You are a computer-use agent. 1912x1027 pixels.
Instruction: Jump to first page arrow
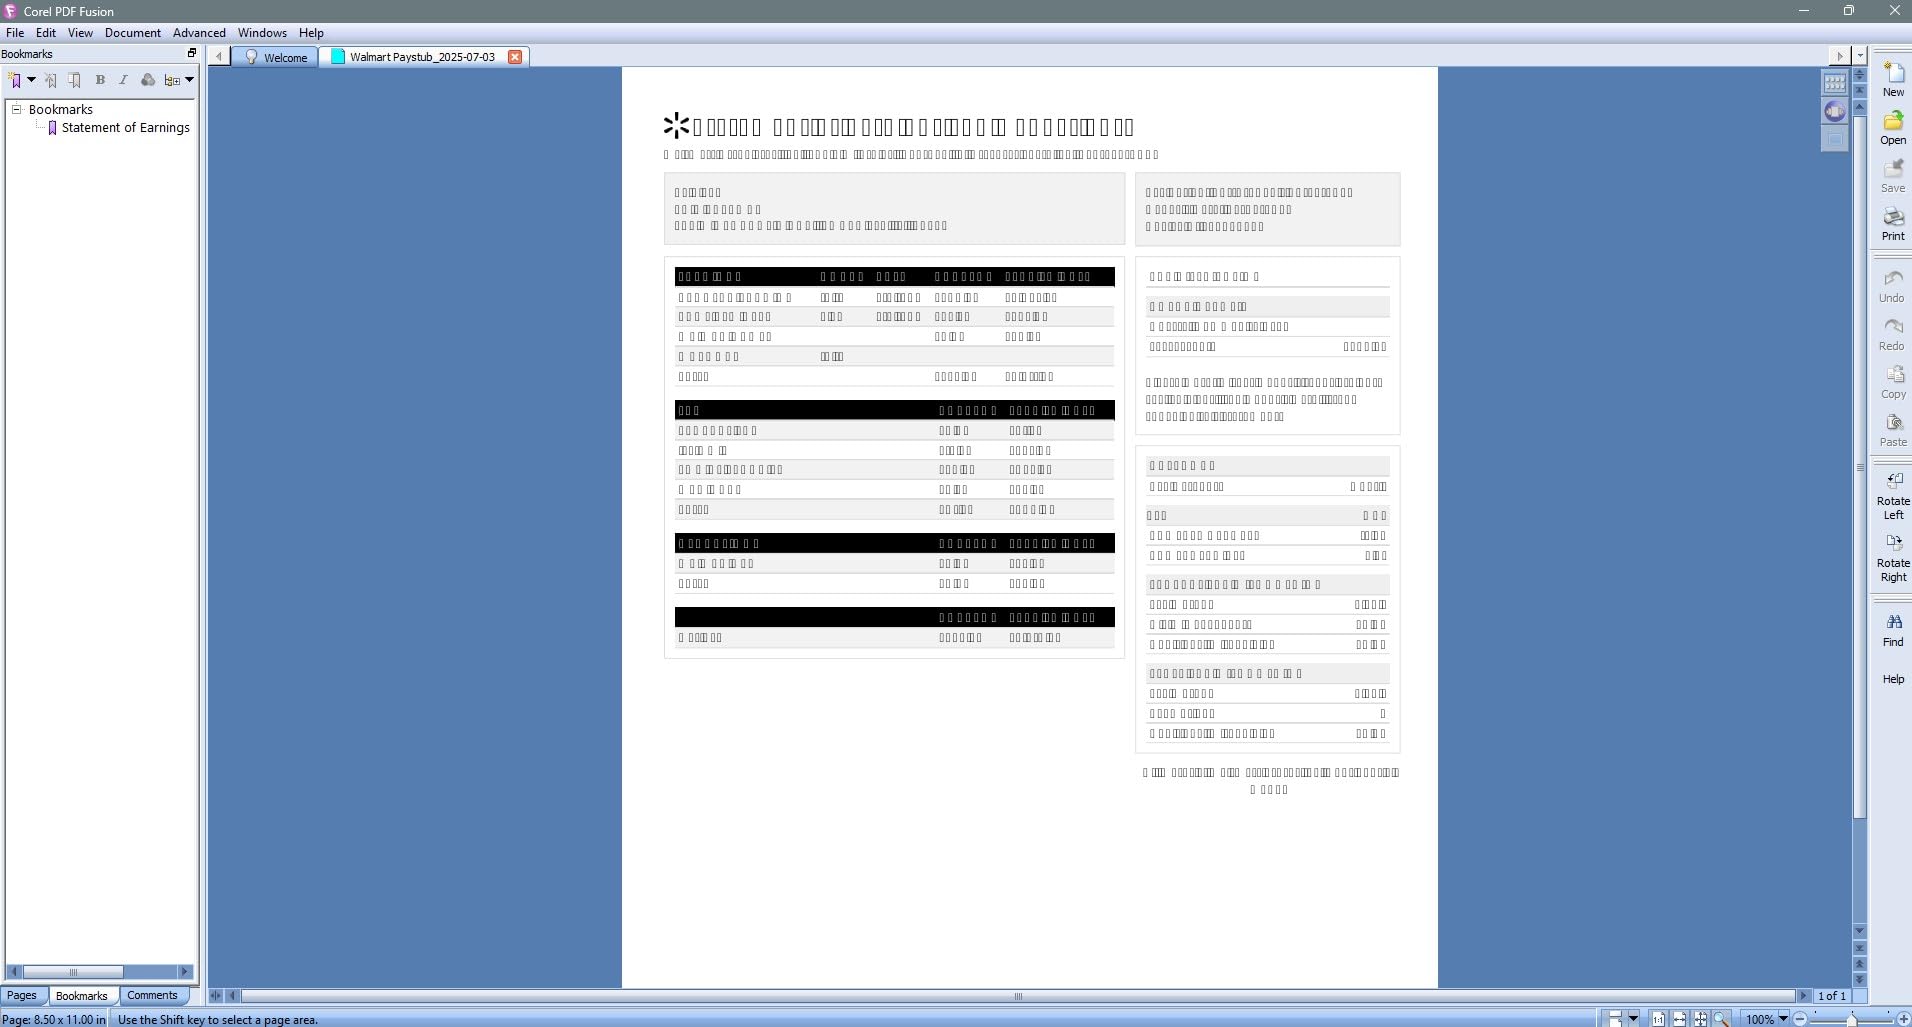(1860, 91)
